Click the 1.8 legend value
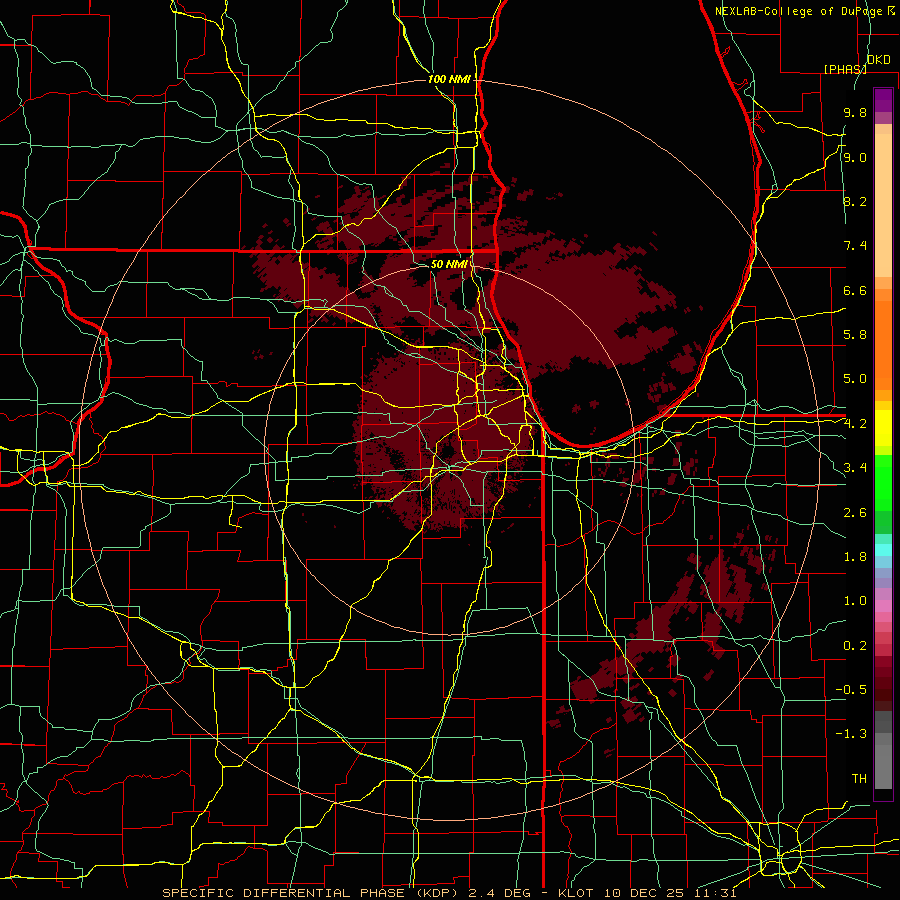 tap(855, 557)
